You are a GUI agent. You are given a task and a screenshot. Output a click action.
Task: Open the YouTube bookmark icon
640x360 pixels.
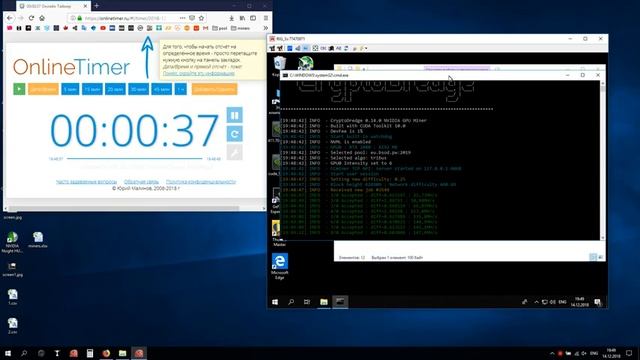tap(103, 28)
